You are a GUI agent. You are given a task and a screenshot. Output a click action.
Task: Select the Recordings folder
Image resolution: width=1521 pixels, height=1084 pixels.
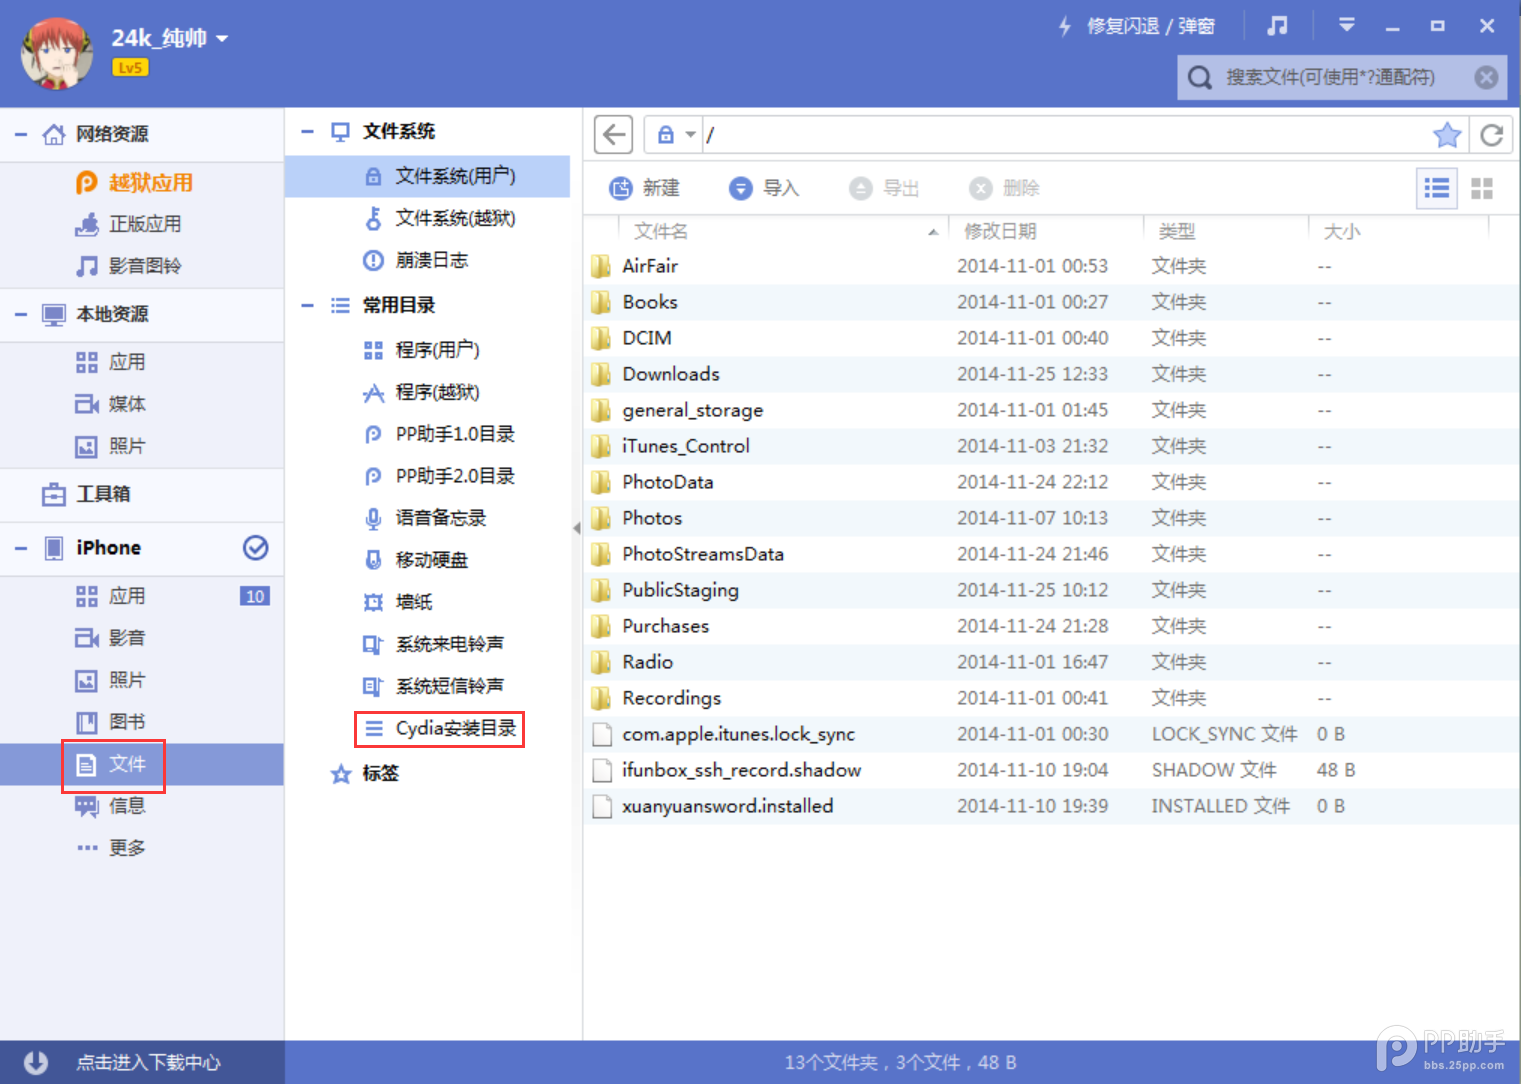pyautogui.click(x=1051, y=698)
